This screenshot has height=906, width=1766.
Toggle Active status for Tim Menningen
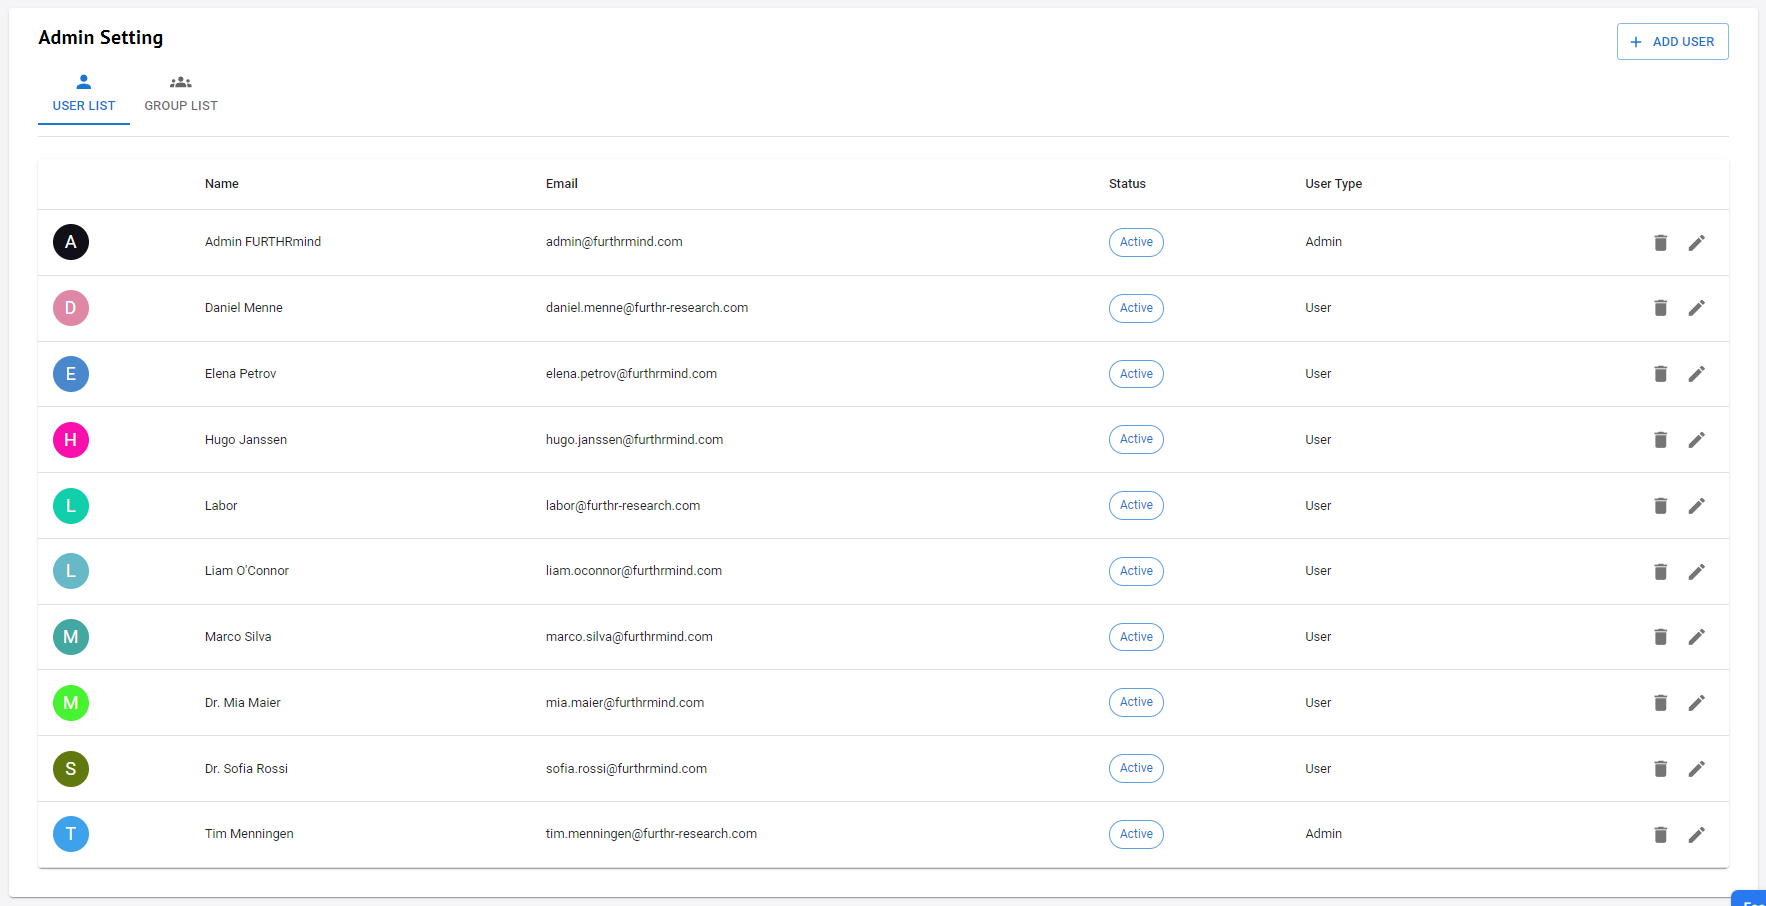pos(1136,834)
